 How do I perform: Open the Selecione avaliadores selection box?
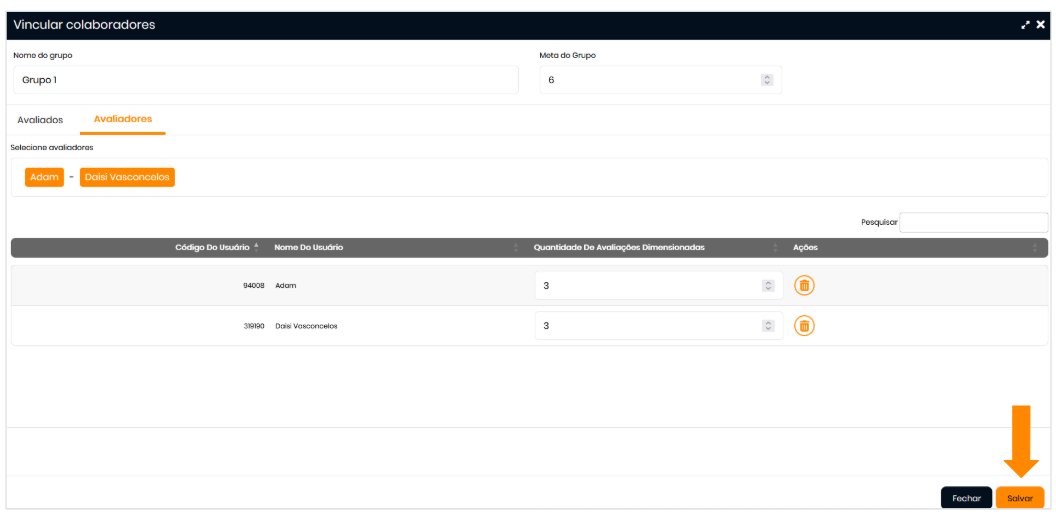click(x=600, y=177)
